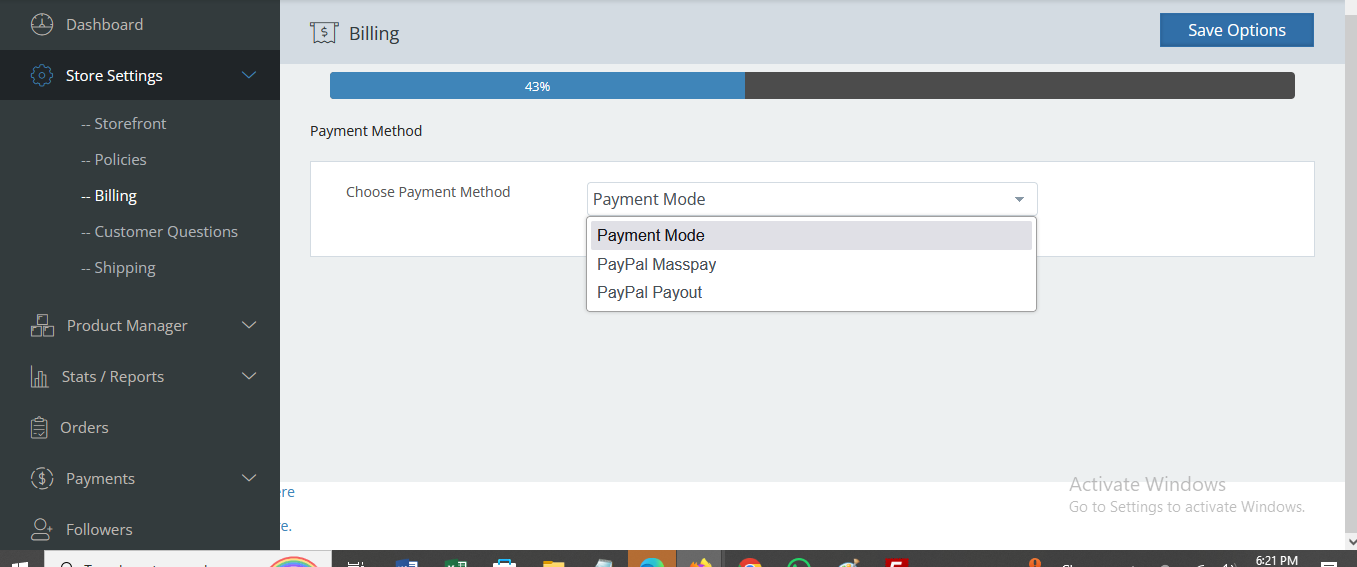Viewport: 1357px width, 567px height.
Task: Expand the Product Manager chevron
Action: (249, 325)
